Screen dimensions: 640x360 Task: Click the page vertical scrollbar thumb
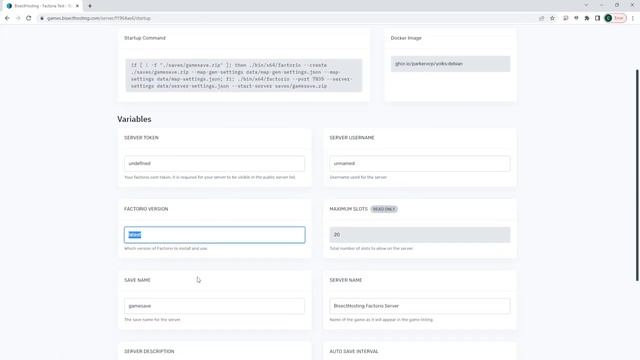637,175
